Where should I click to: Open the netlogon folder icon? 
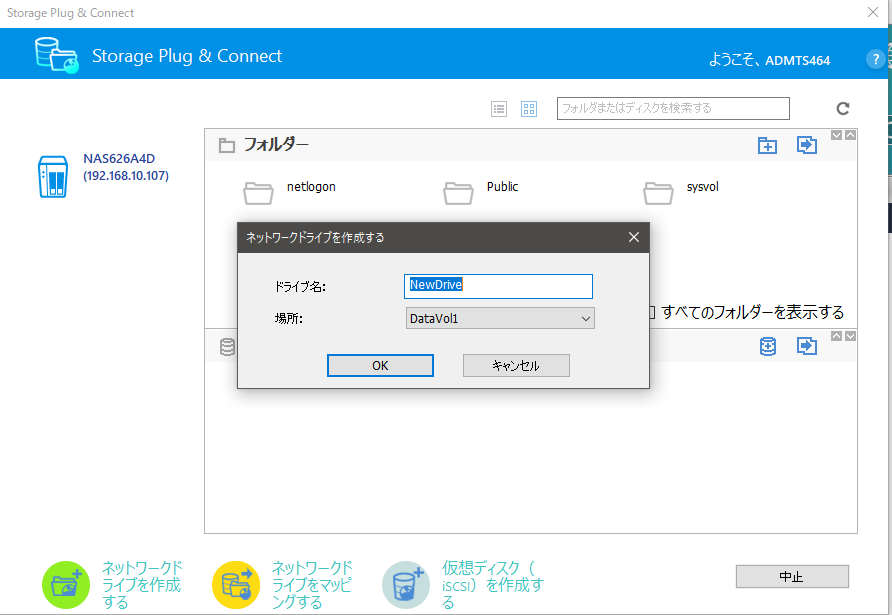click(258, 193)
